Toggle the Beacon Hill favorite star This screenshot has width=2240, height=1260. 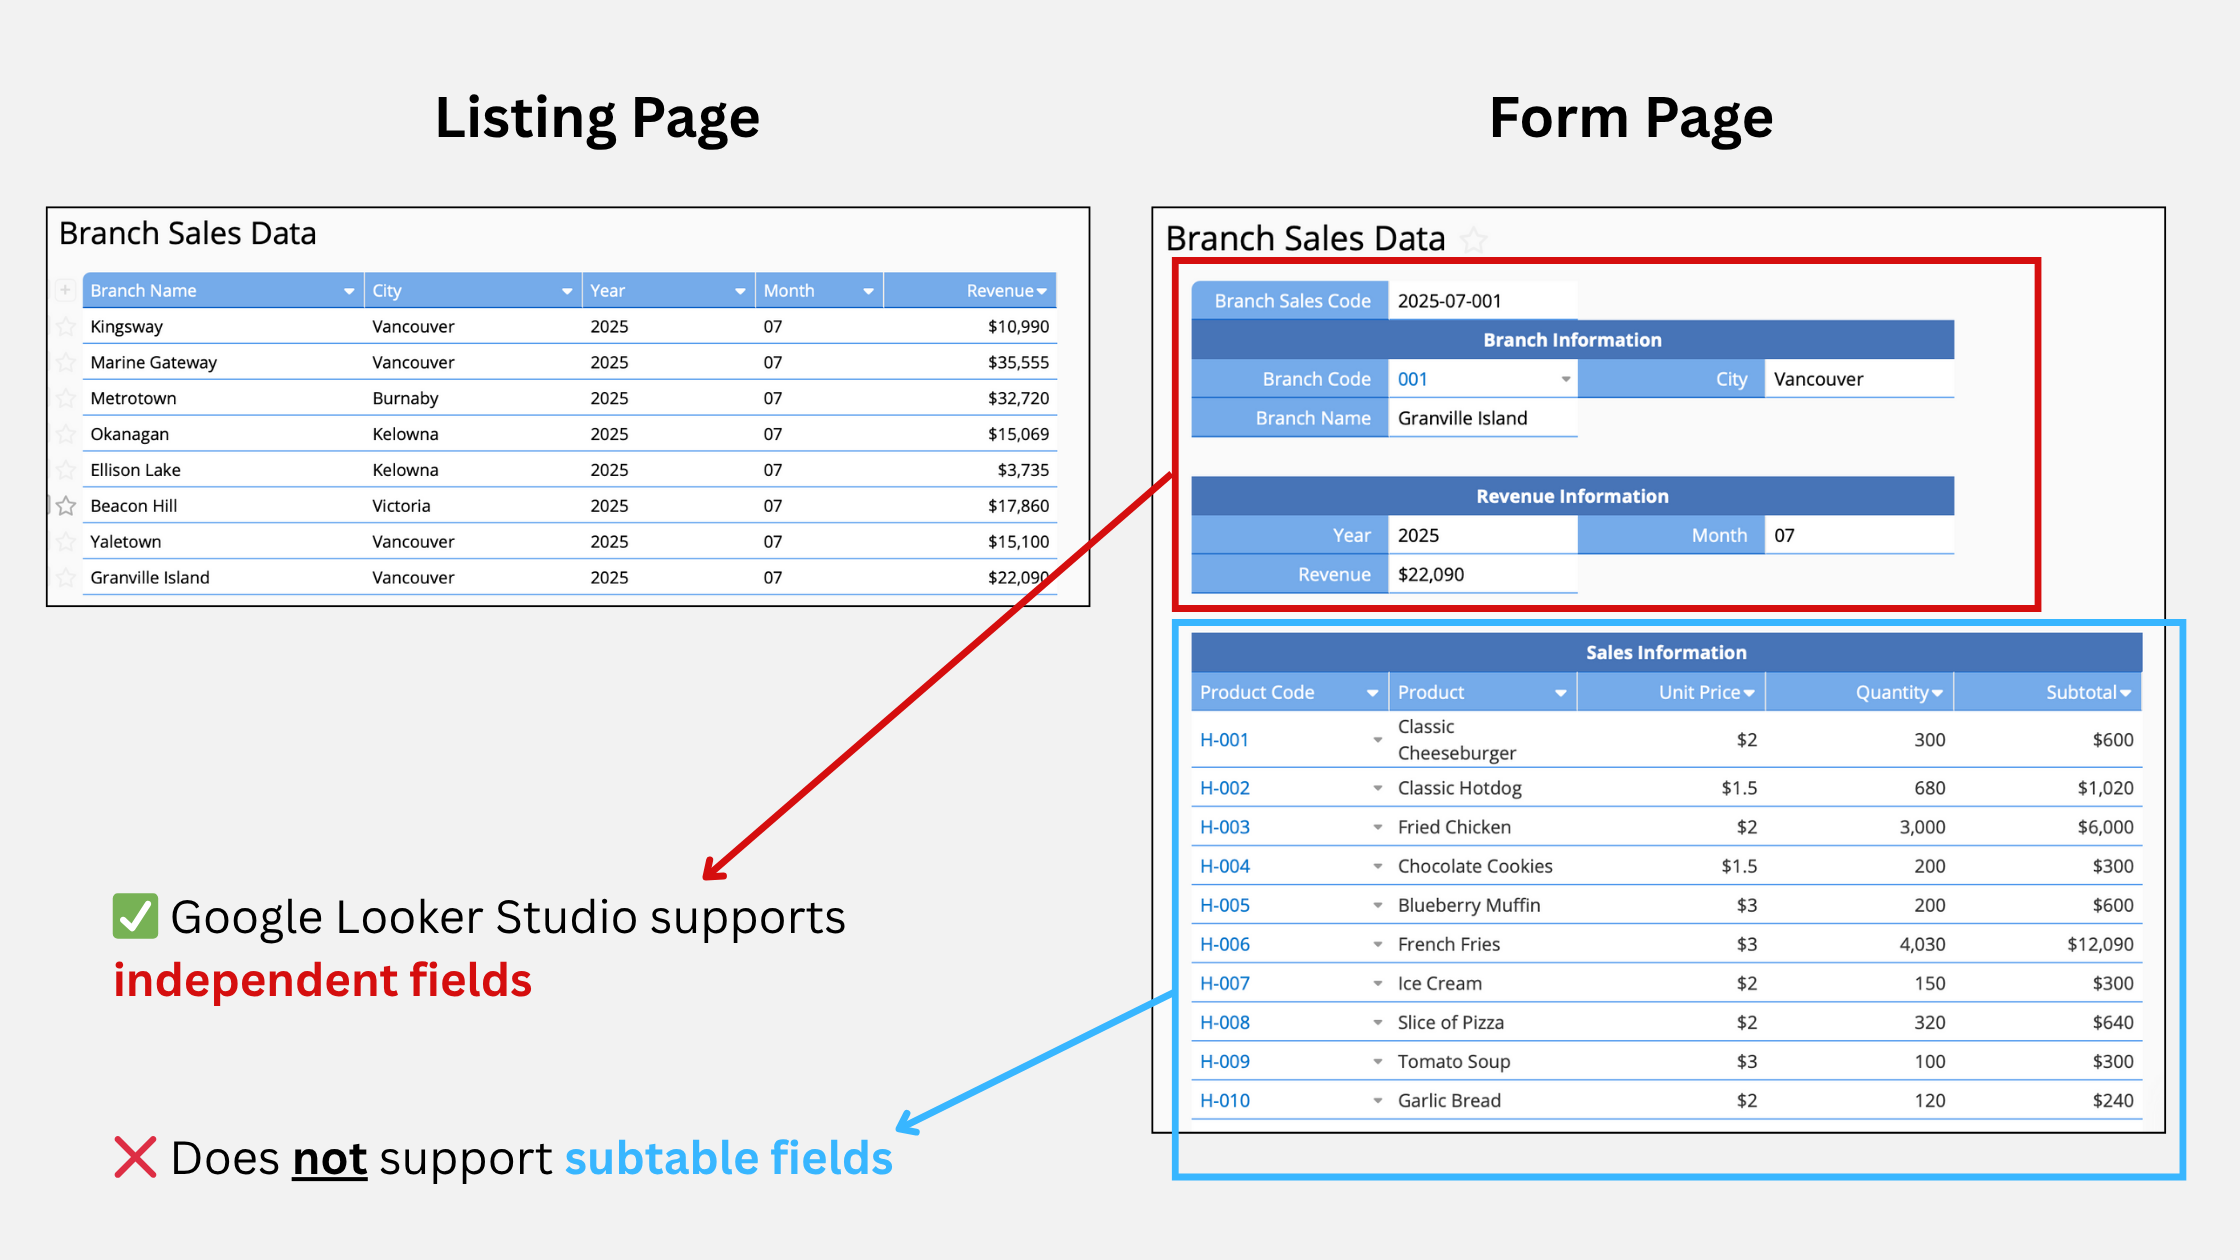click(66, 506)
